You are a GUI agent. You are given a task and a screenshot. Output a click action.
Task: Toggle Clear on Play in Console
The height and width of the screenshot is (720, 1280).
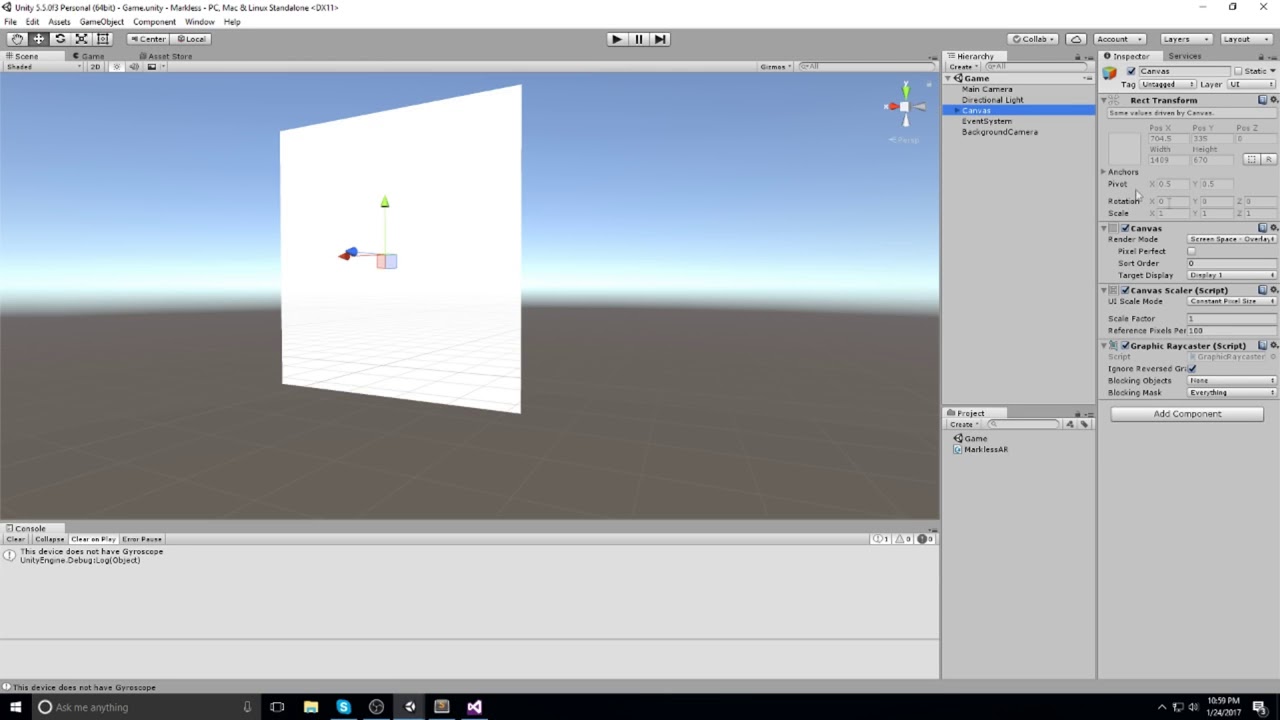click(93, 539)
